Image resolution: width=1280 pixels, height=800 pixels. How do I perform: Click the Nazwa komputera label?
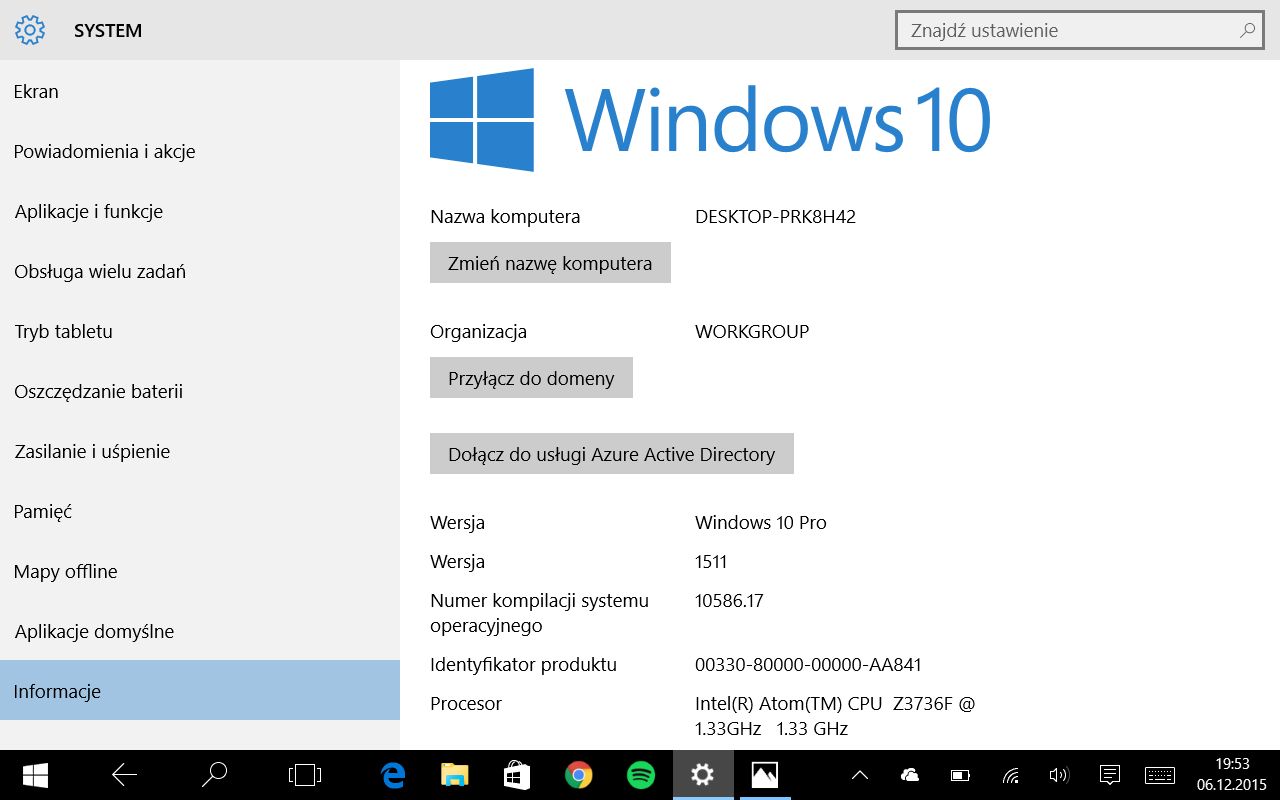(x=505, y=216)
